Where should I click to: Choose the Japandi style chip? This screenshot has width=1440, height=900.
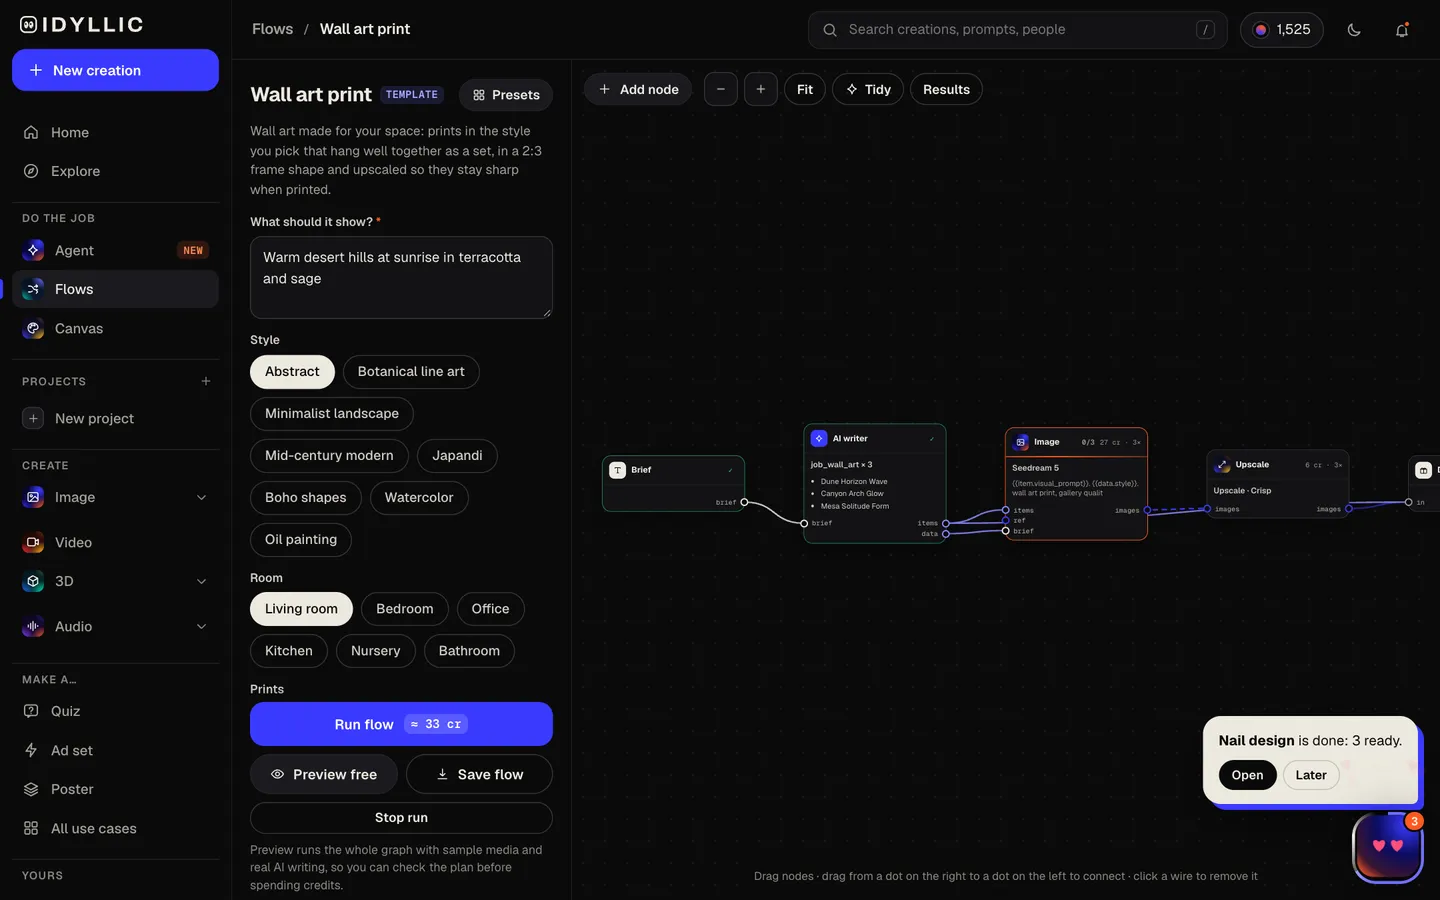pyautogui.click(x=457, y=456)
